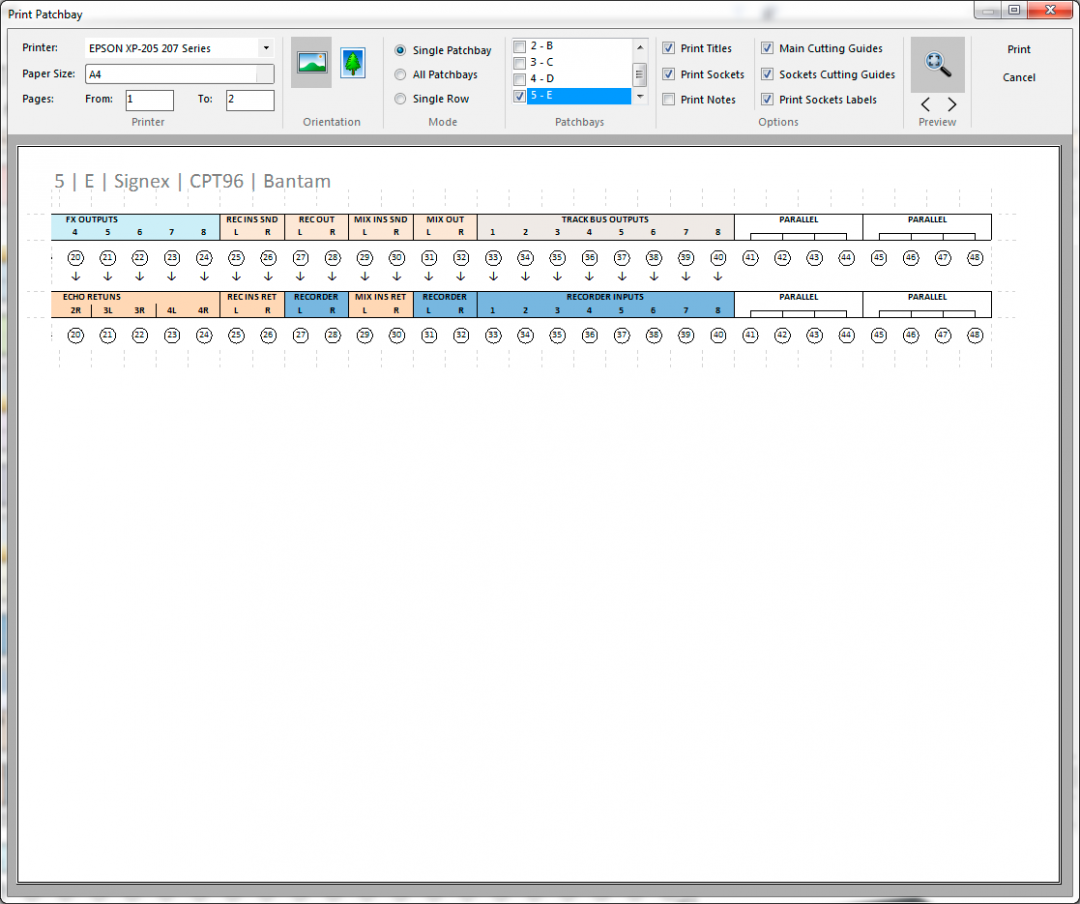This screenshot has height=904, width=1080.
Task: Click the Pages From input field
Action: tap(148, 99)
